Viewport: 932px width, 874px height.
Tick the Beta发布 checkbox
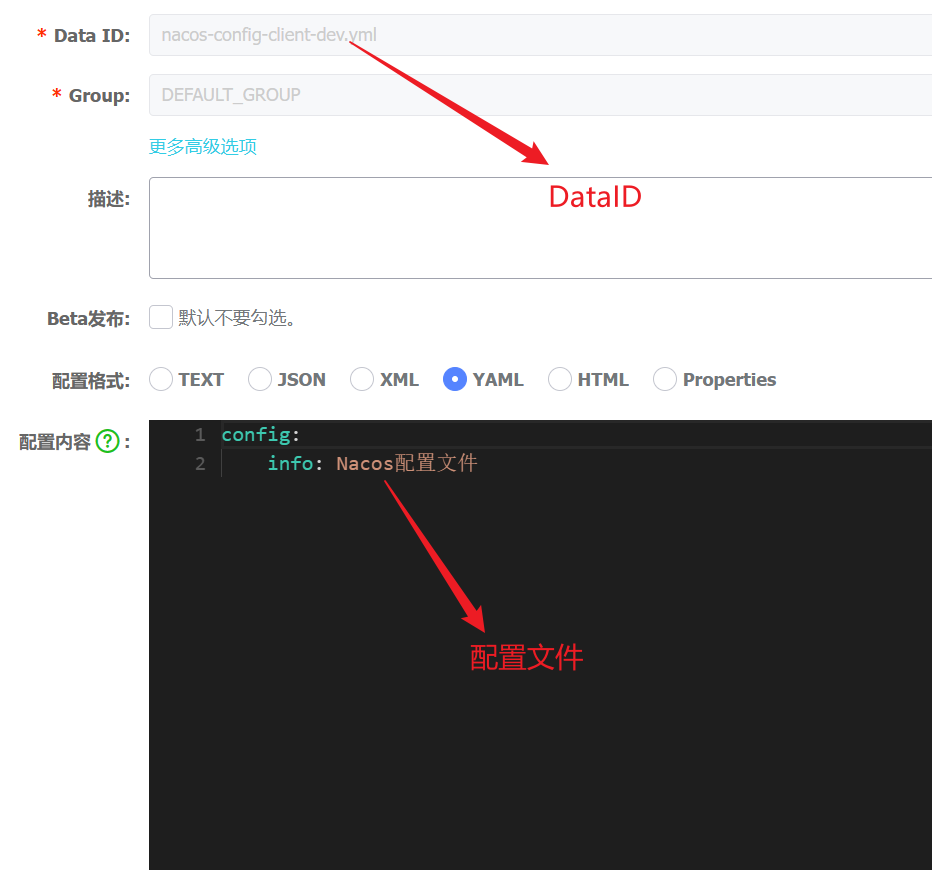pos(161,318)
